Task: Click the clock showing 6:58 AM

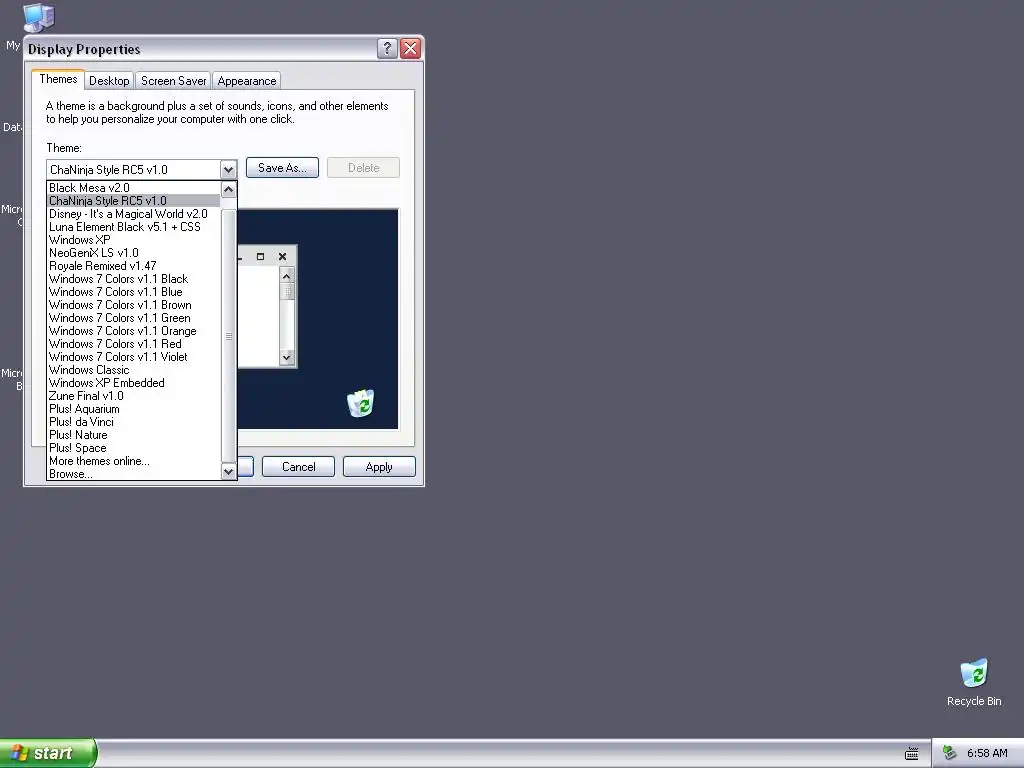Action: tap(987, 753)
